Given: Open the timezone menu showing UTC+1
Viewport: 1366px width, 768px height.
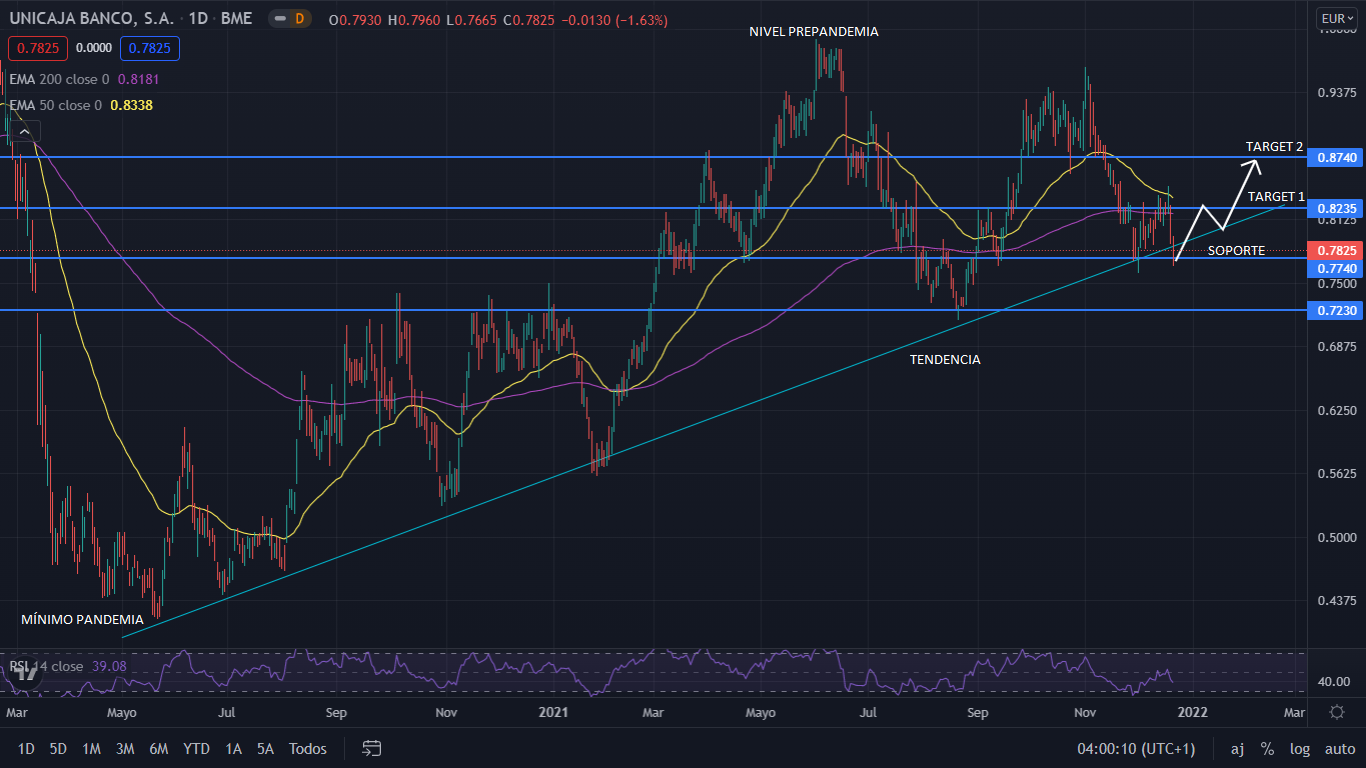Looking at the screenshot, I should (x=1135, y=748).
